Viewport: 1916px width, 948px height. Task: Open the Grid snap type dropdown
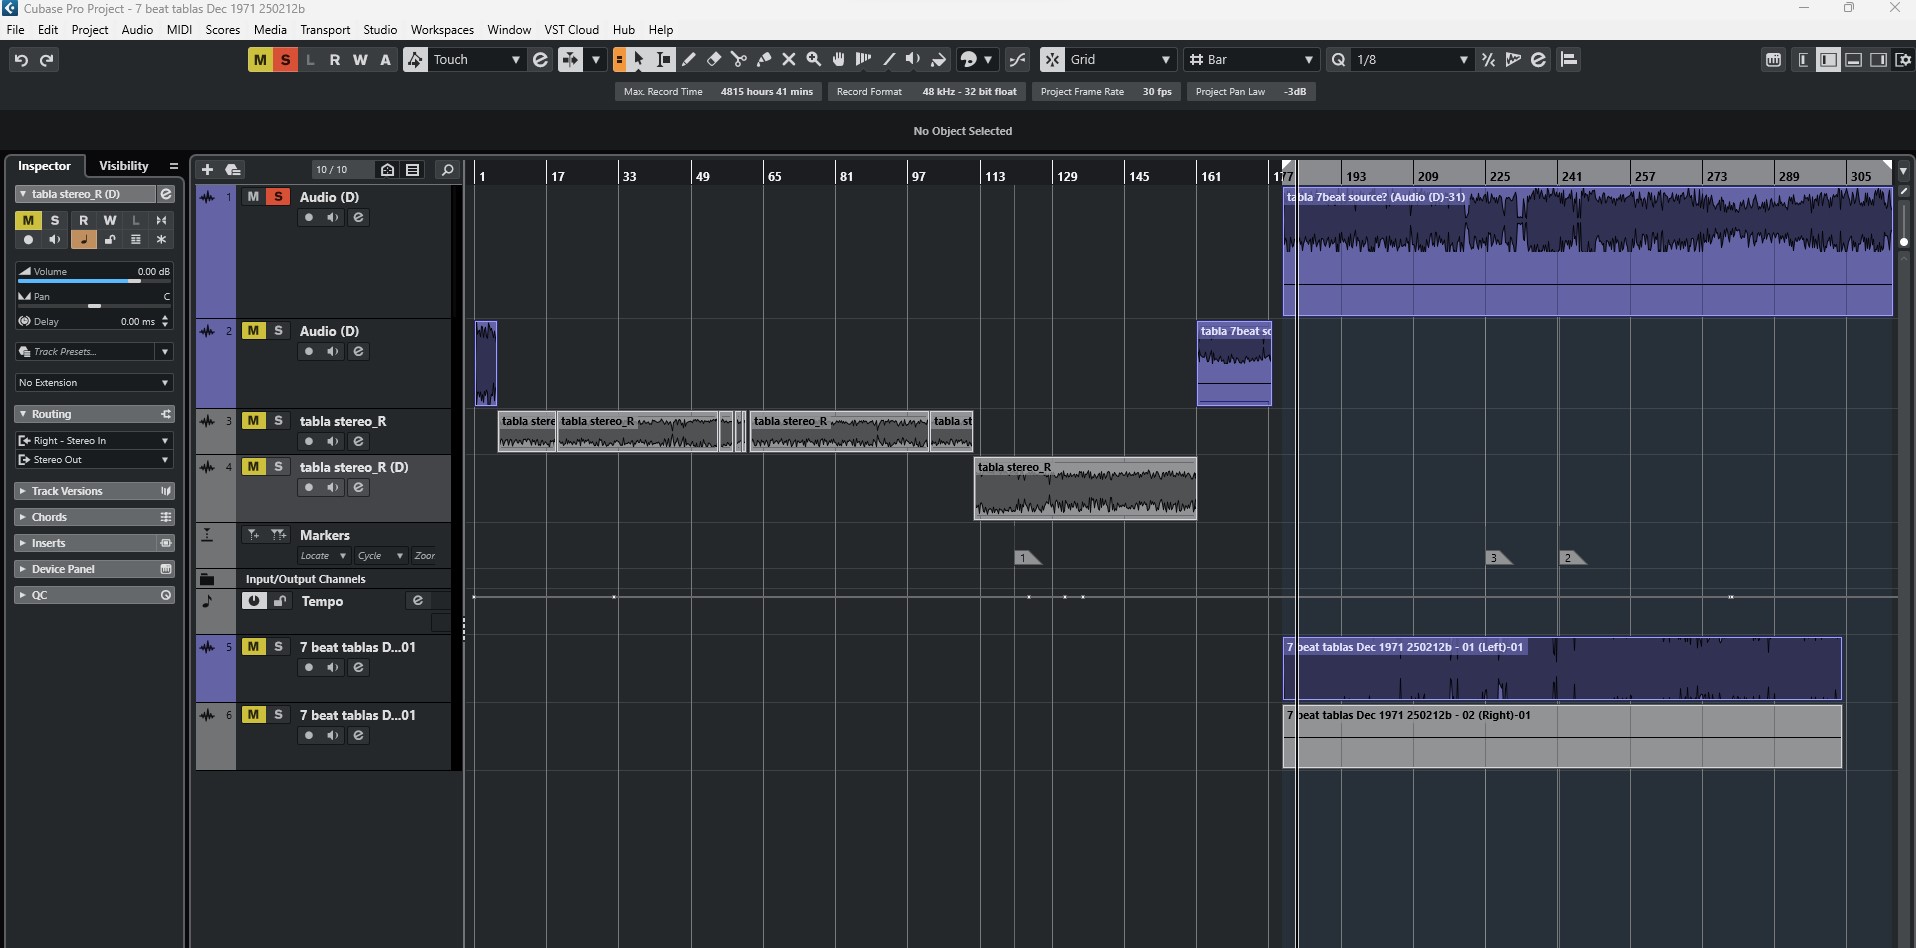[1120, 60]
